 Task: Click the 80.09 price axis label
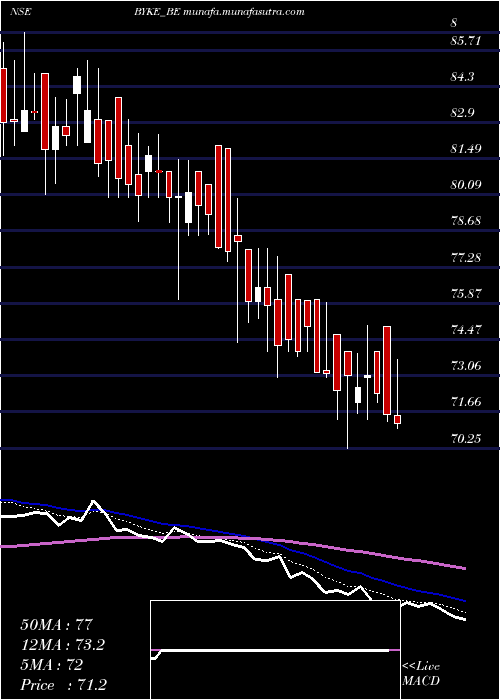click(466, 184)
